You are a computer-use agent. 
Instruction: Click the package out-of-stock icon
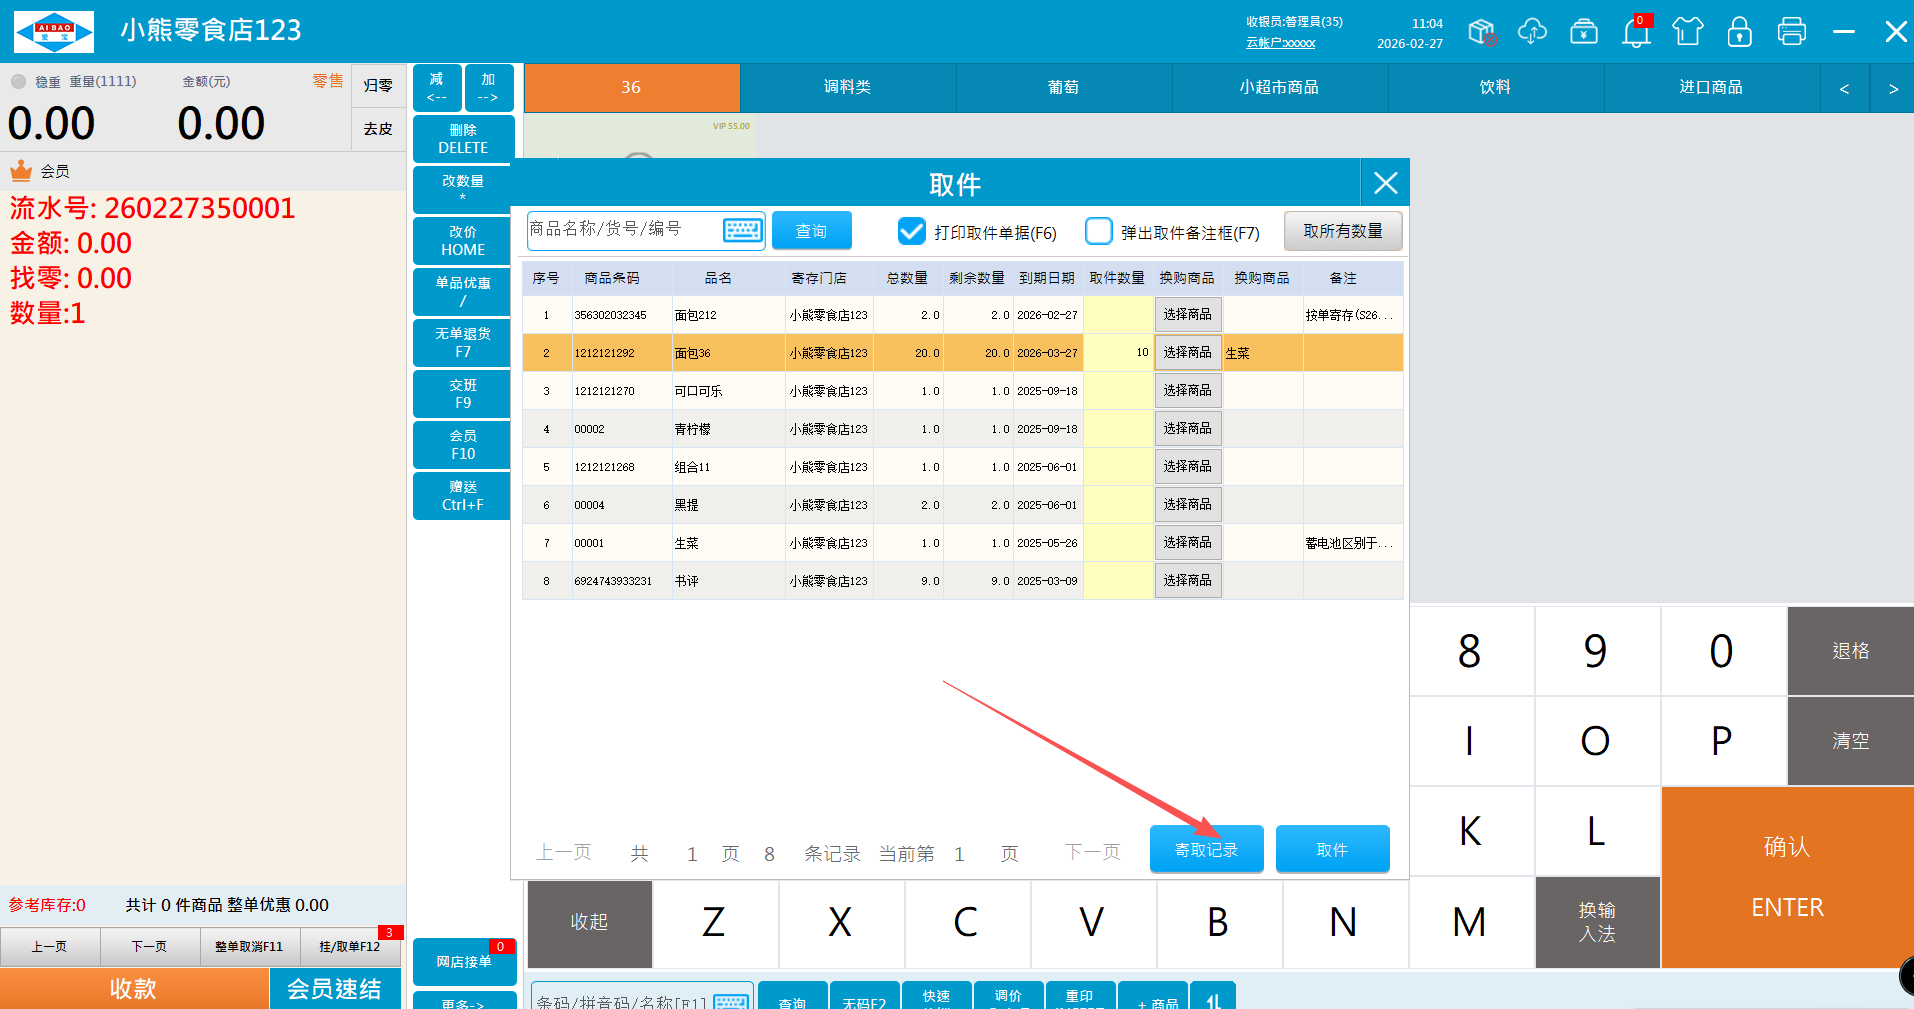coord(1482,32)
